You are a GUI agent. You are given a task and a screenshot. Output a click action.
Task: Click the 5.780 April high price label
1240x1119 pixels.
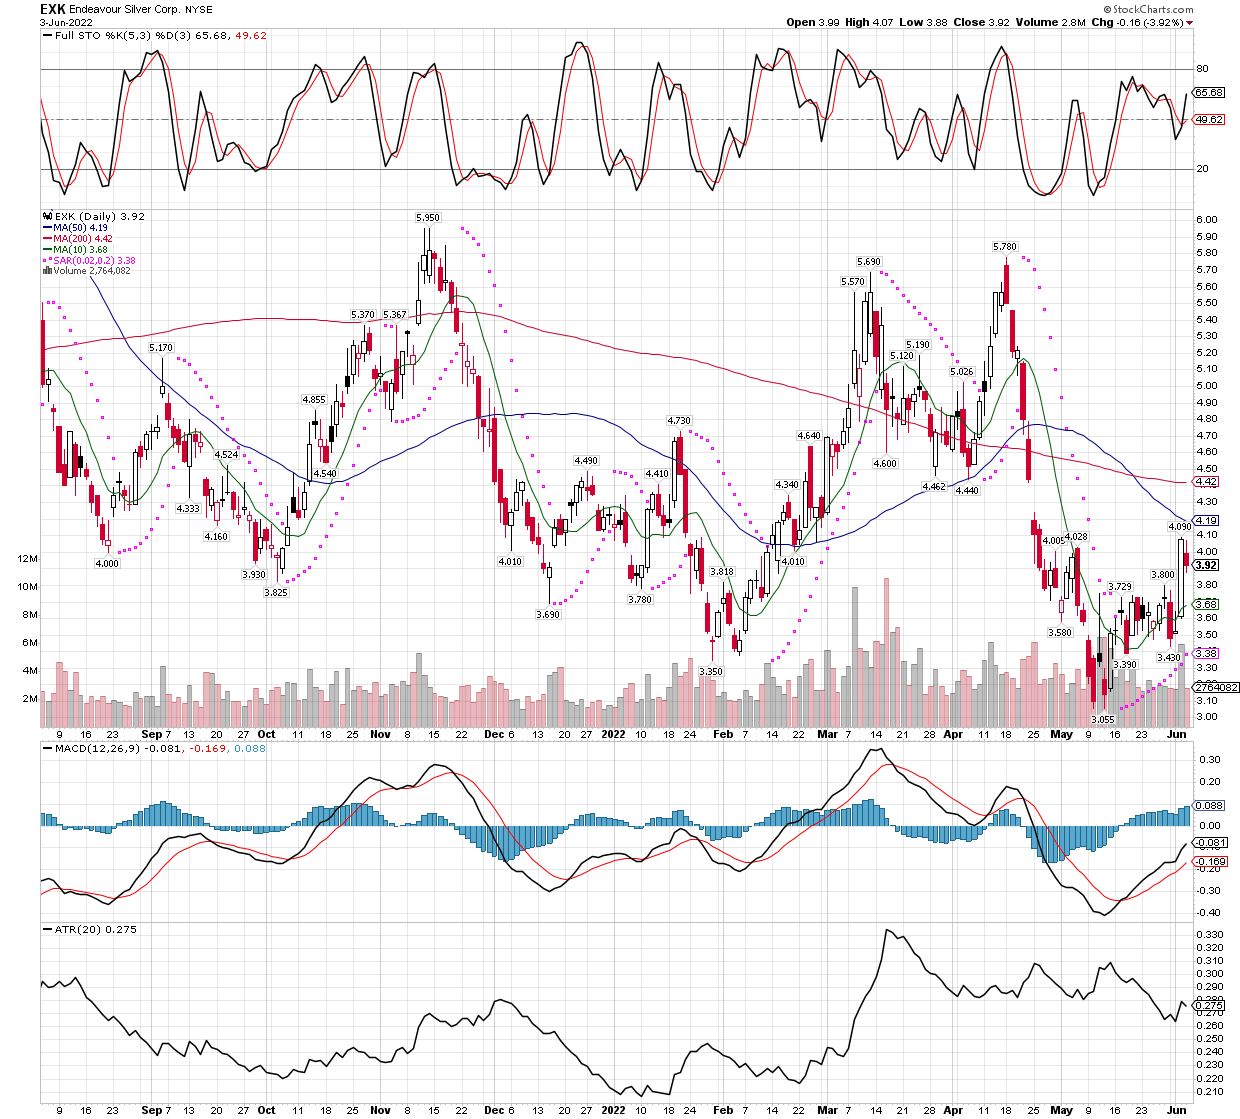pyautogui.click(x=1004, y=246)
